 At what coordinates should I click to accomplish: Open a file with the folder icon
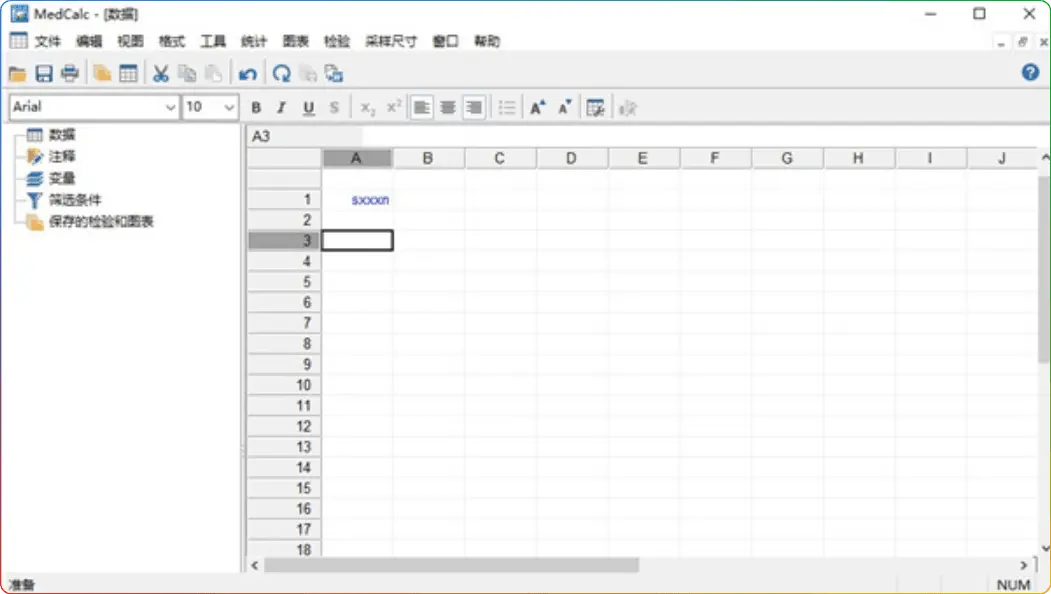(17, 73)
